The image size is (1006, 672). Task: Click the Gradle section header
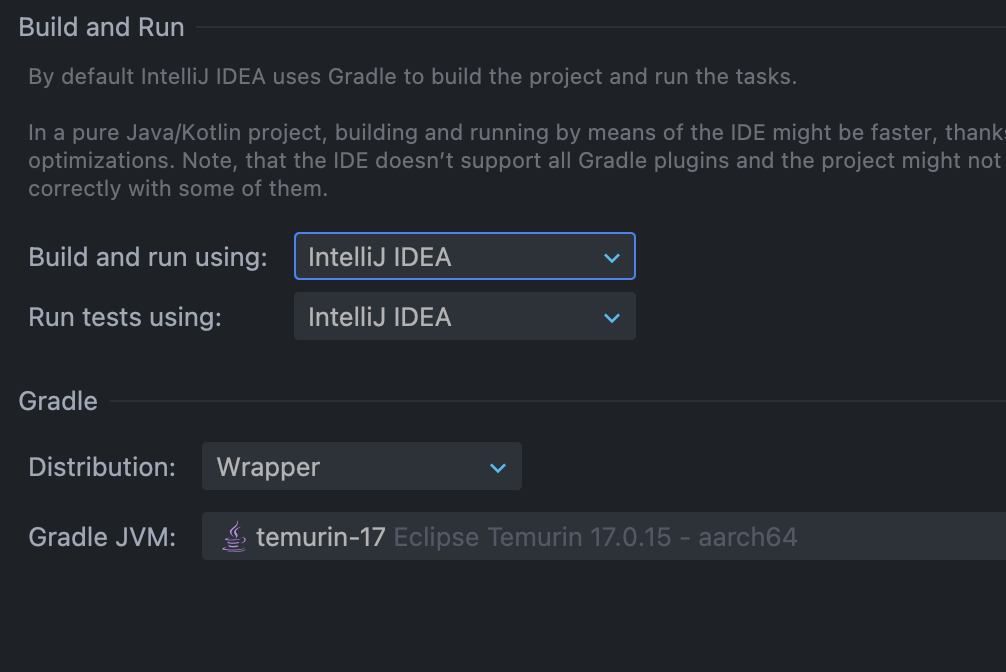58,401
